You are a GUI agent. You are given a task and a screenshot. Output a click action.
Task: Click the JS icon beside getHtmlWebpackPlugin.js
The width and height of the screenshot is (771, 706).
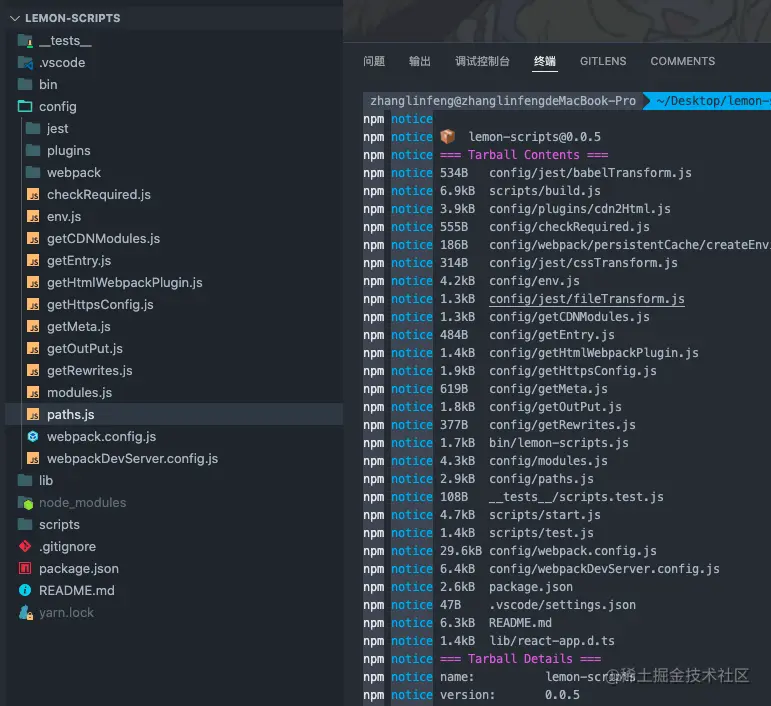(33, 283)
